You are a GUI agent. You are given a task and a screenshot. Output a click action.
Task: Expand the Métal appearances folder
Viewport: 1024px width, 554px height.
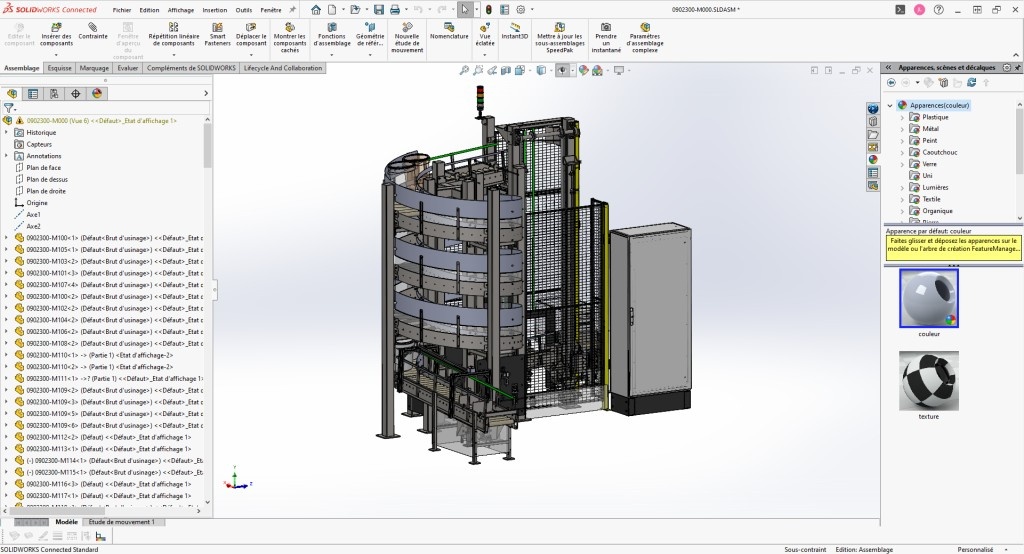(x=902, y=129)
